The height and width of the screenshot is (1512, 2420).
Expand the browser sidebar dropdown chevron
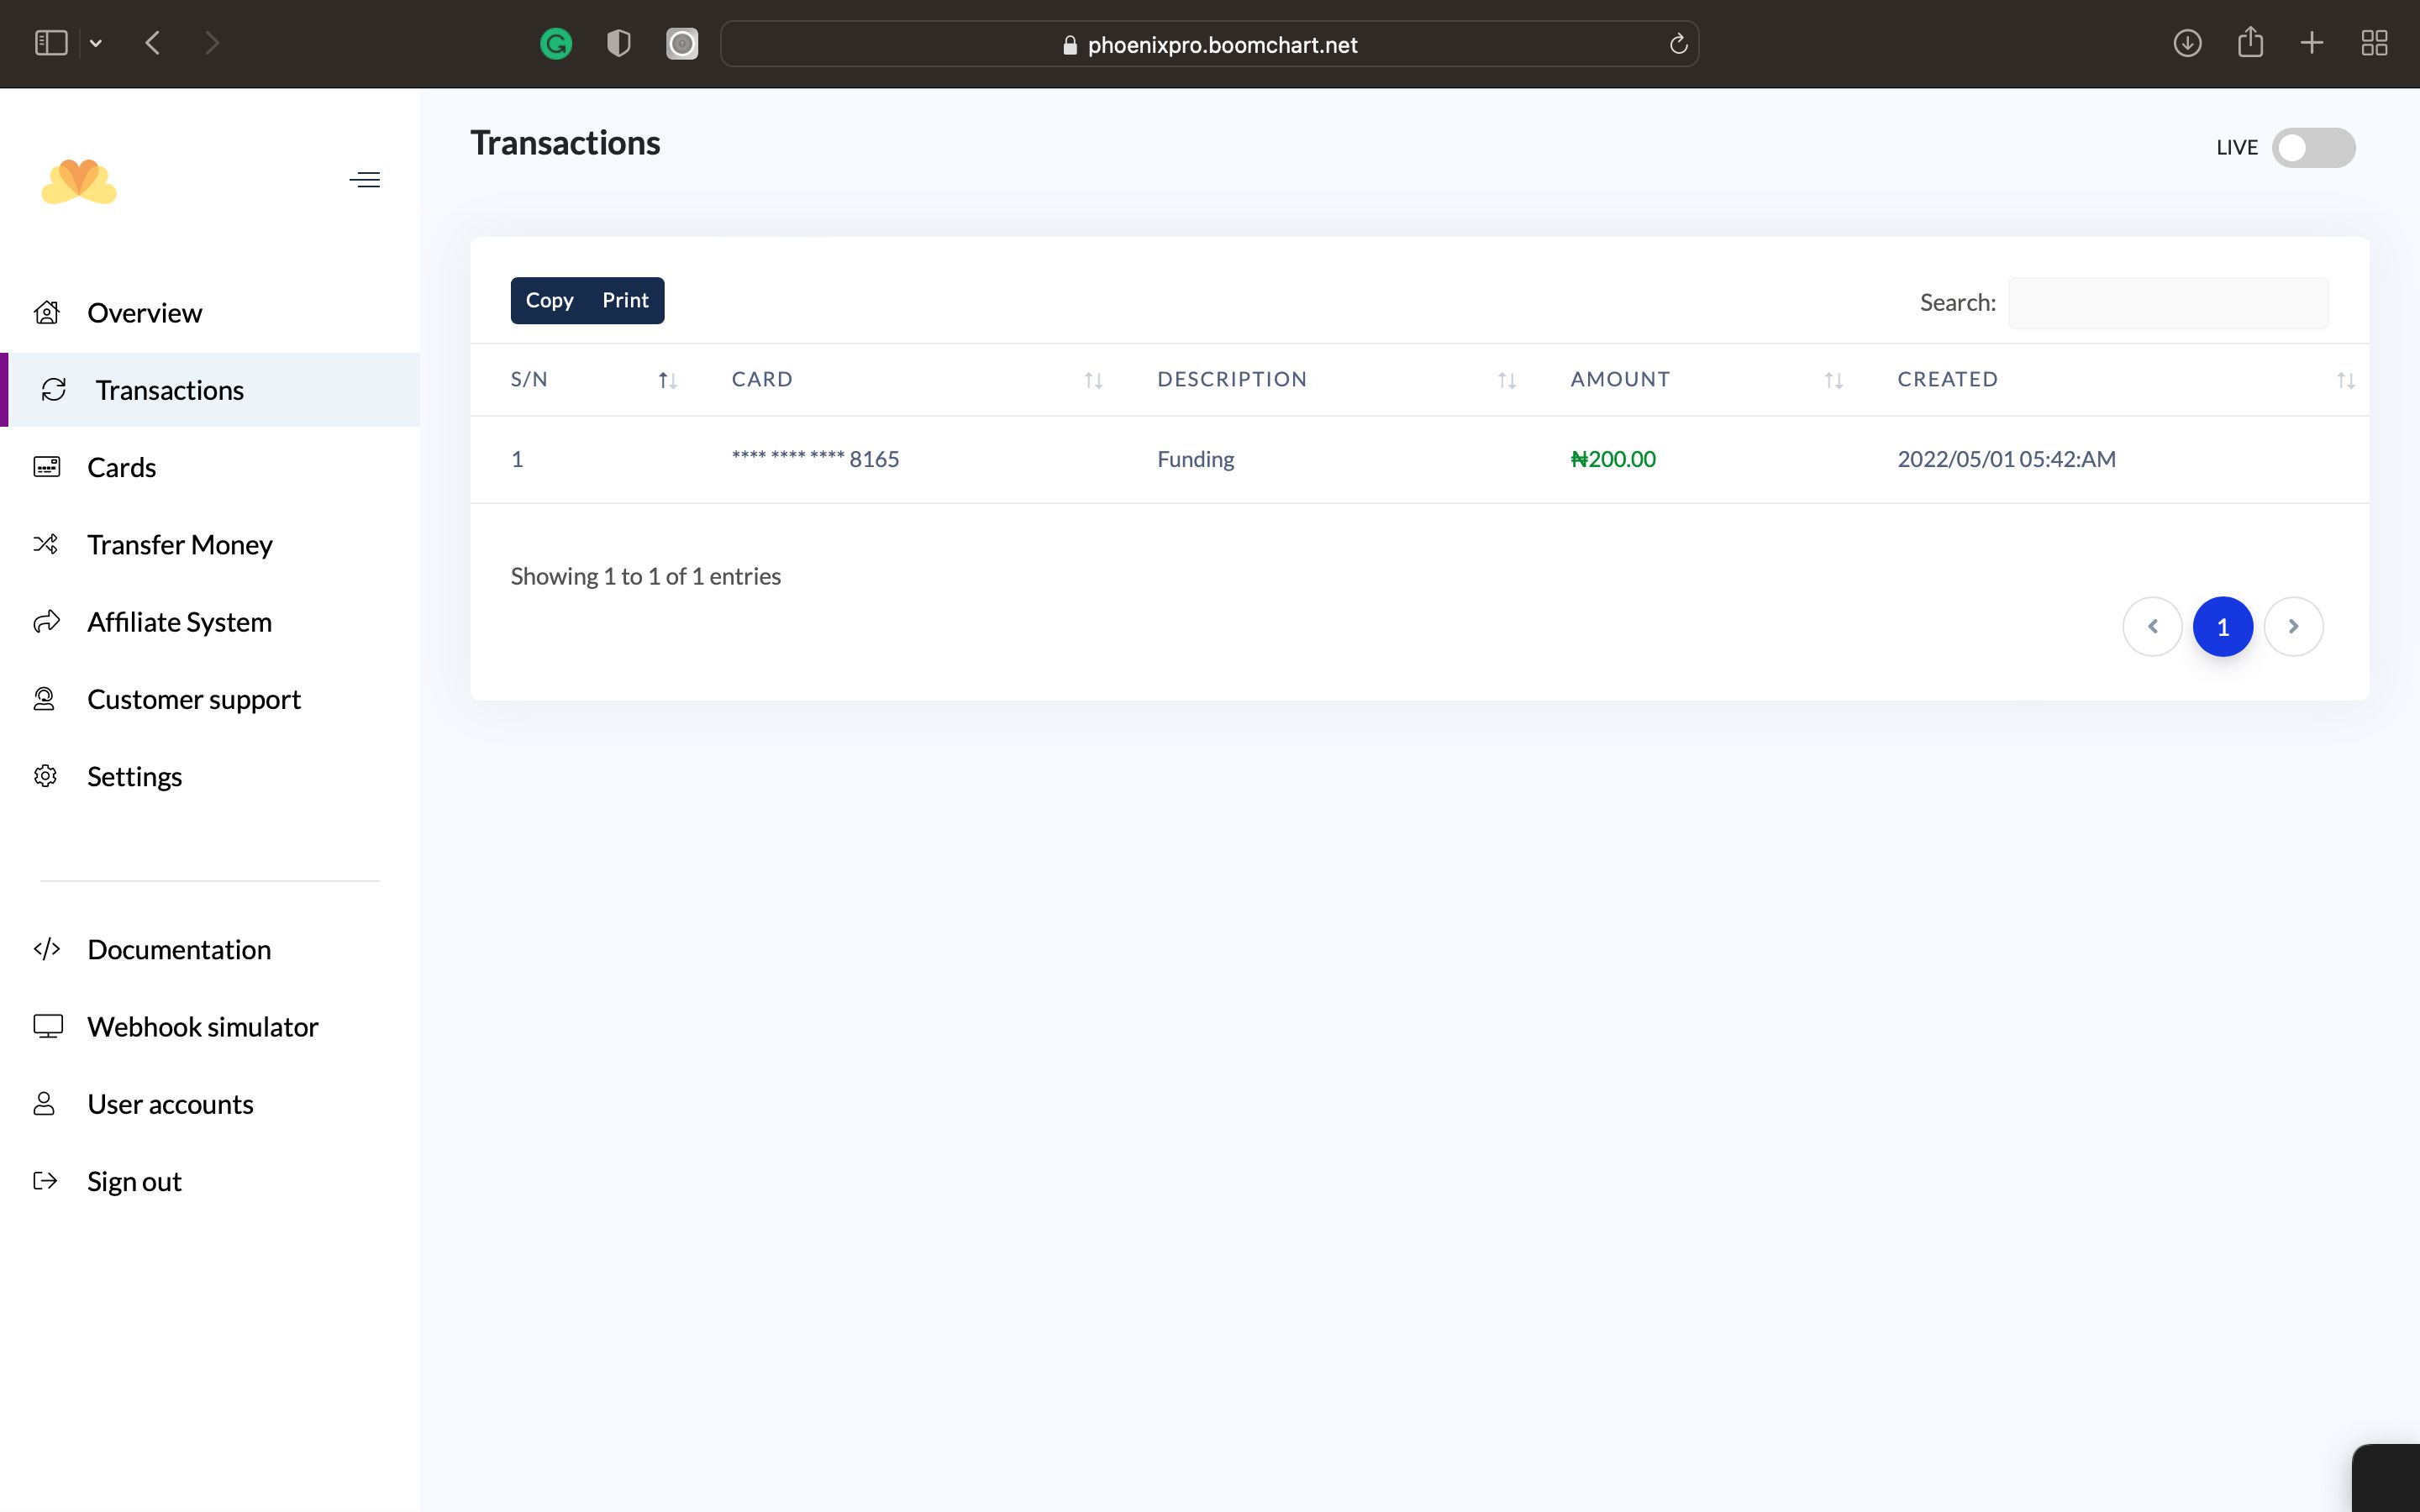[96, 44]
